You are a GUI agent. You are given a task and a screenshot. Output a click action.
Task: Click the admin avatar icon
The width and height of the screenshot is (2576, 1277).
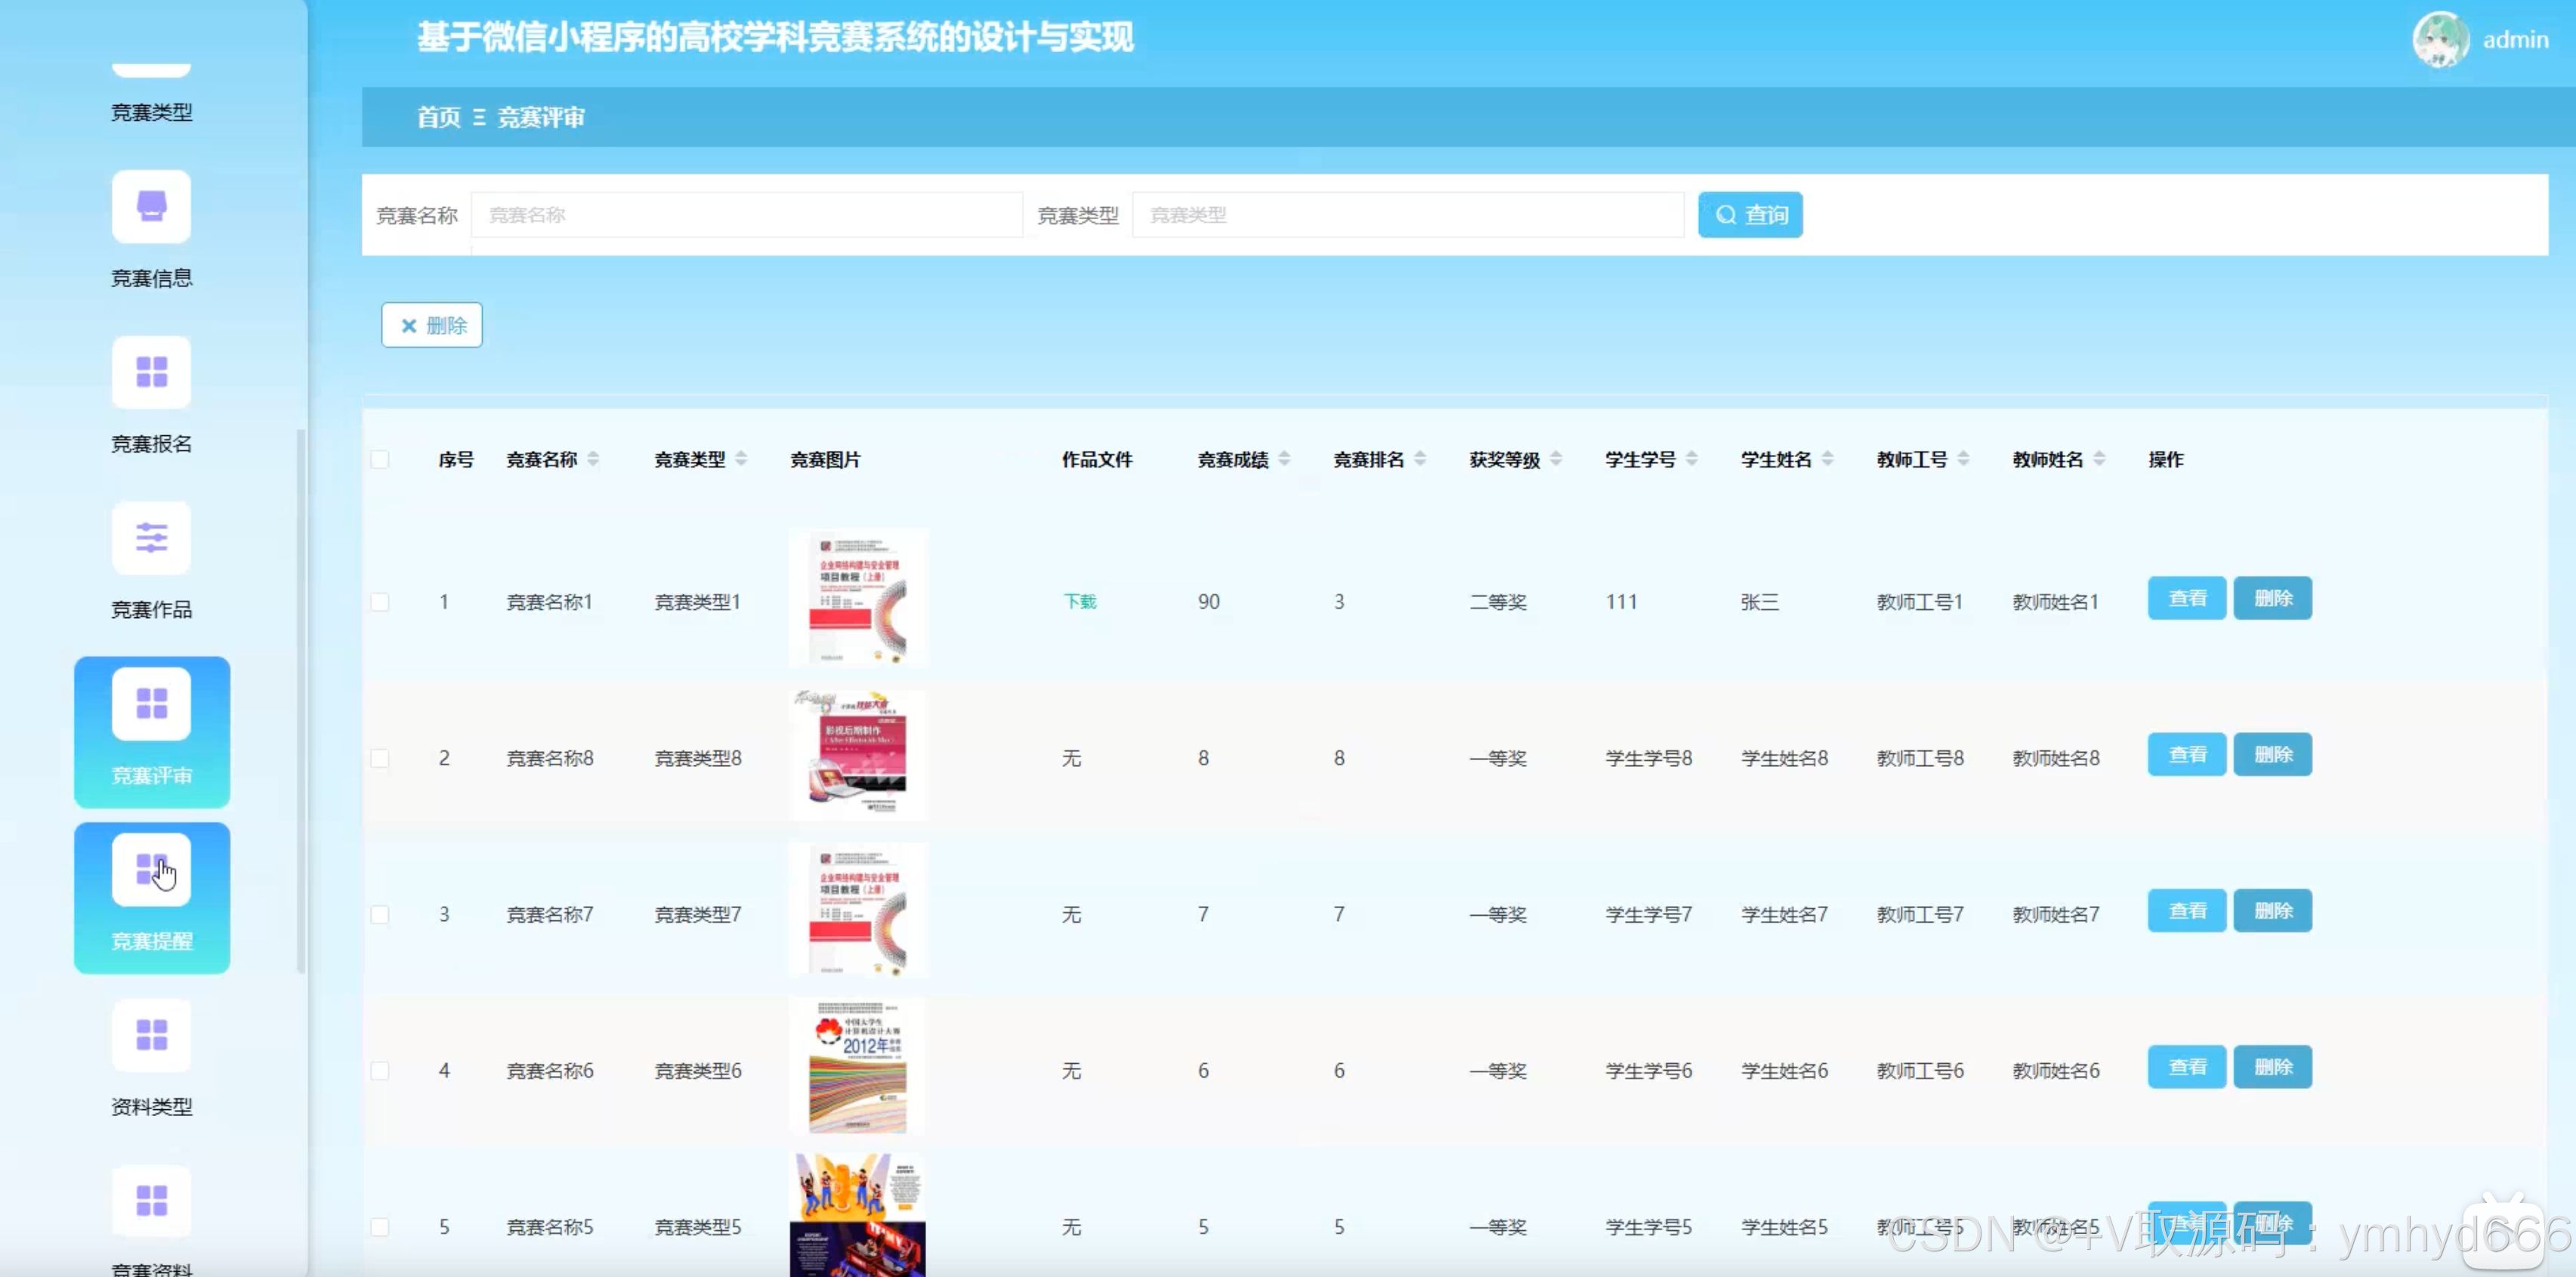(2439, 40)
